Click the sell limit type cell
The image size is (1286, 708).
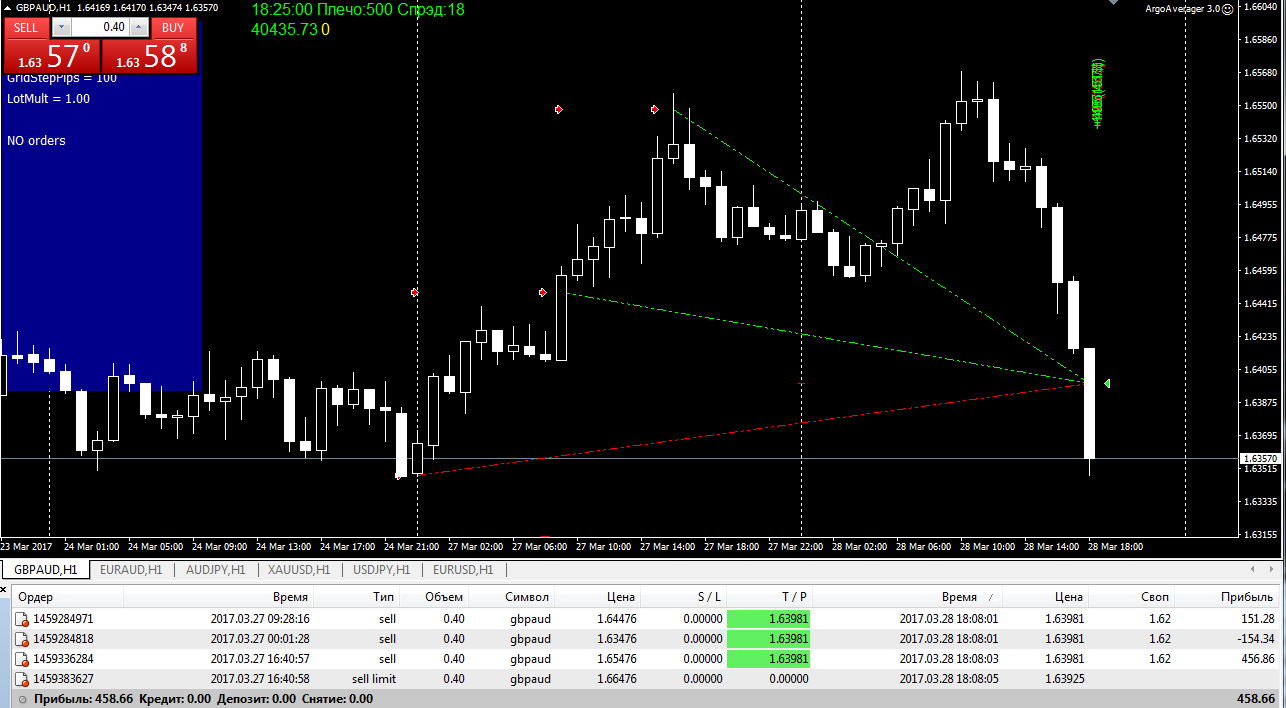pyautogui.click(x=373, y=679)
